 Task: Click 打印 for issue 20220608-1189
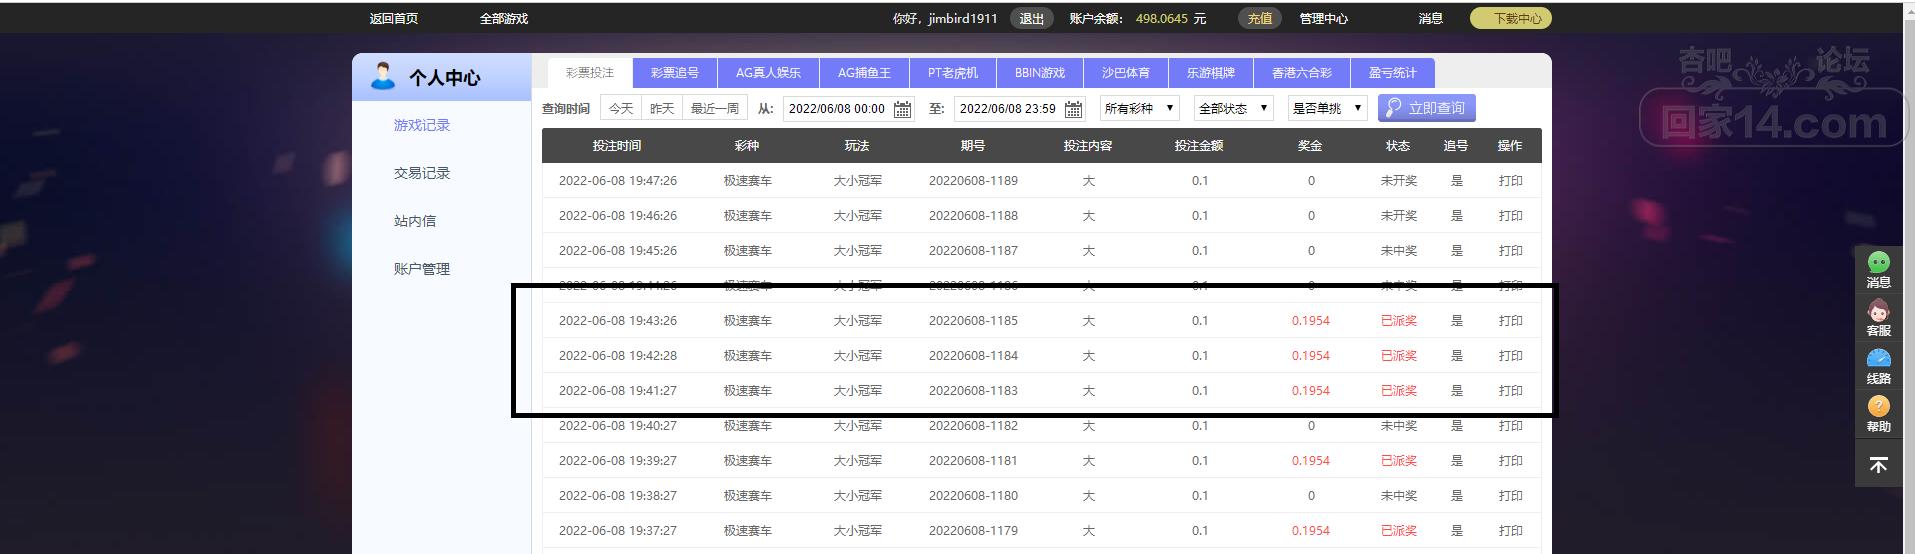click(1510, 181)
